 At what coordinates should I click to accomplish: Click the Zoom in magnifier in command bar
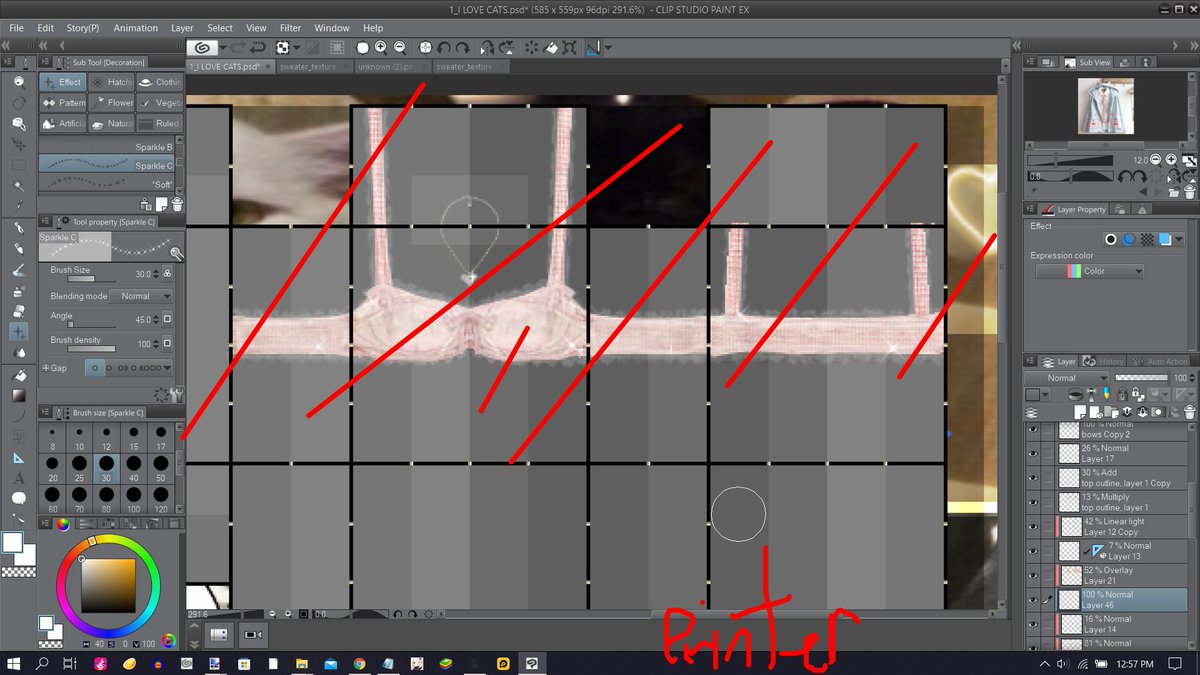pyautogui.click(x=381, y=47)
